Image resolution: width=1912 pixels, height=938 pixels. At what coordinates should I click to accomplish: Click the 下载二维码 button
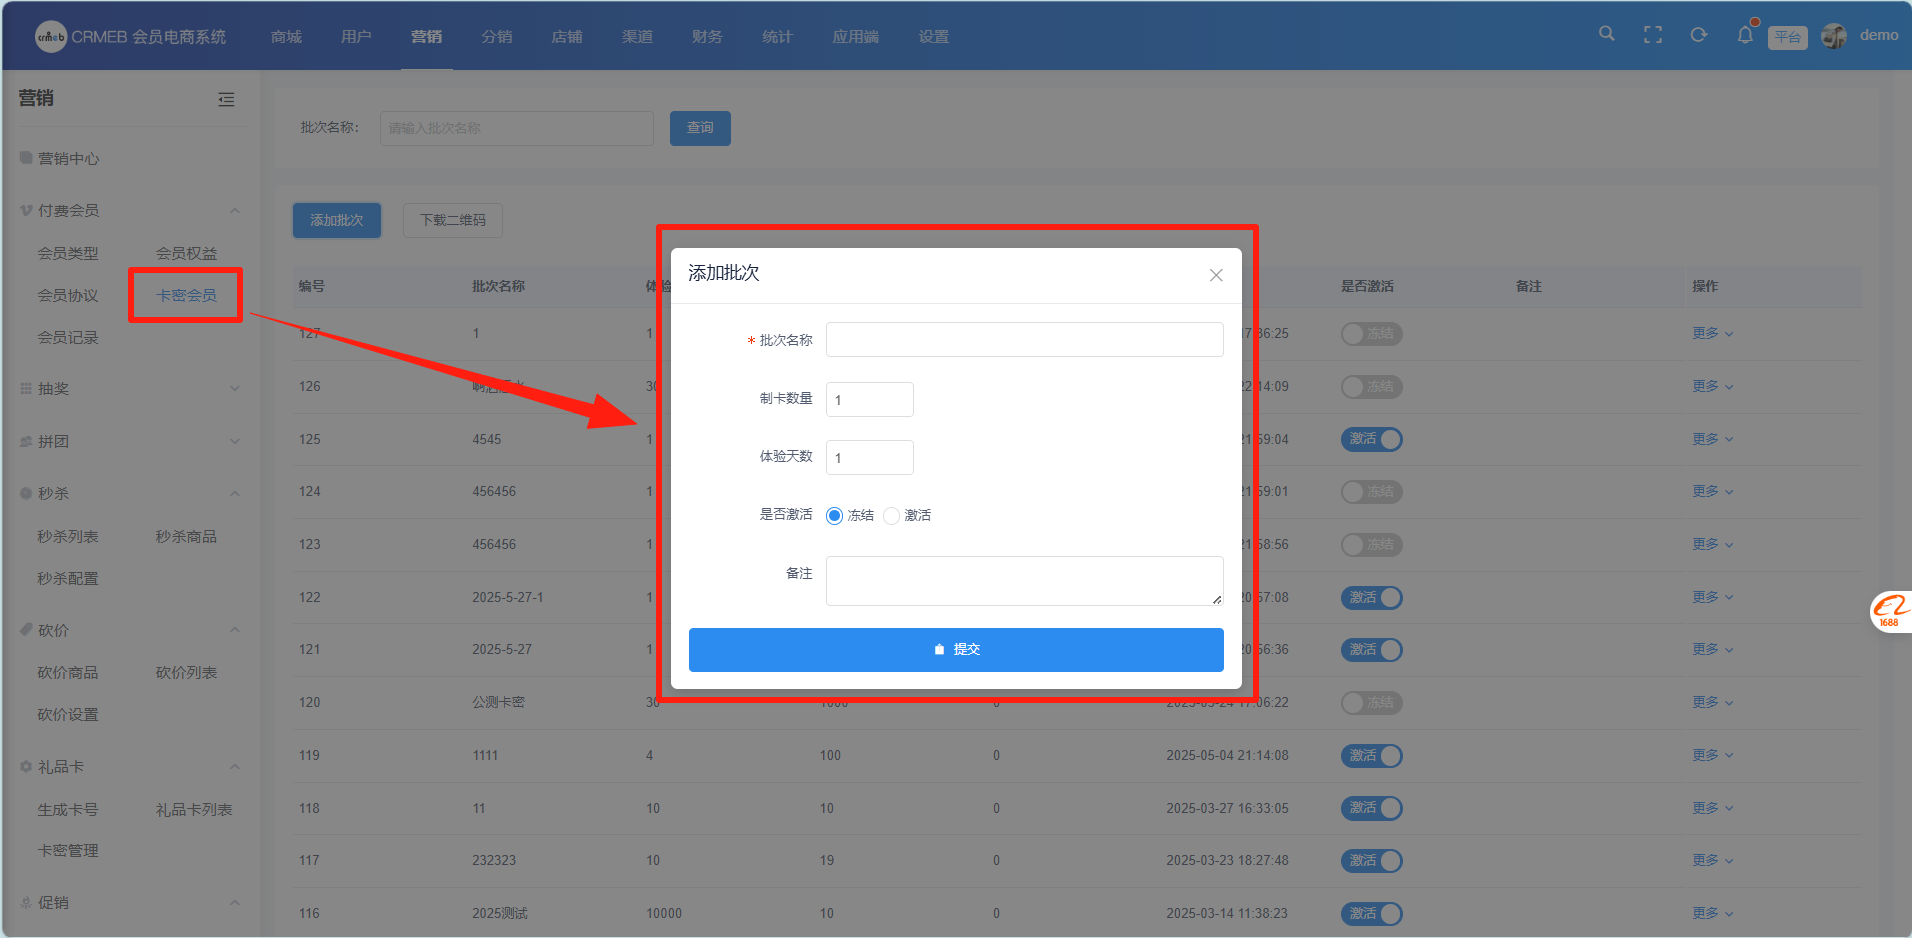pos(453,220)
